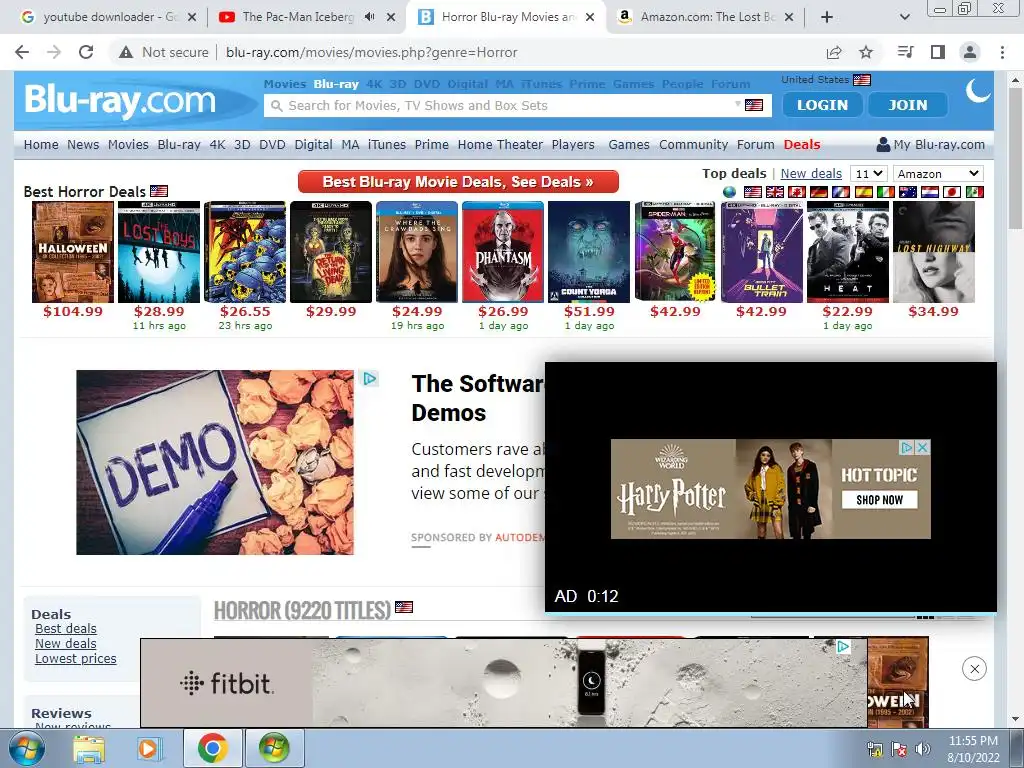Viewport: 1024px width, 768px height.
Task: Reload the page with refresh icon
Action: coord(86,52)
